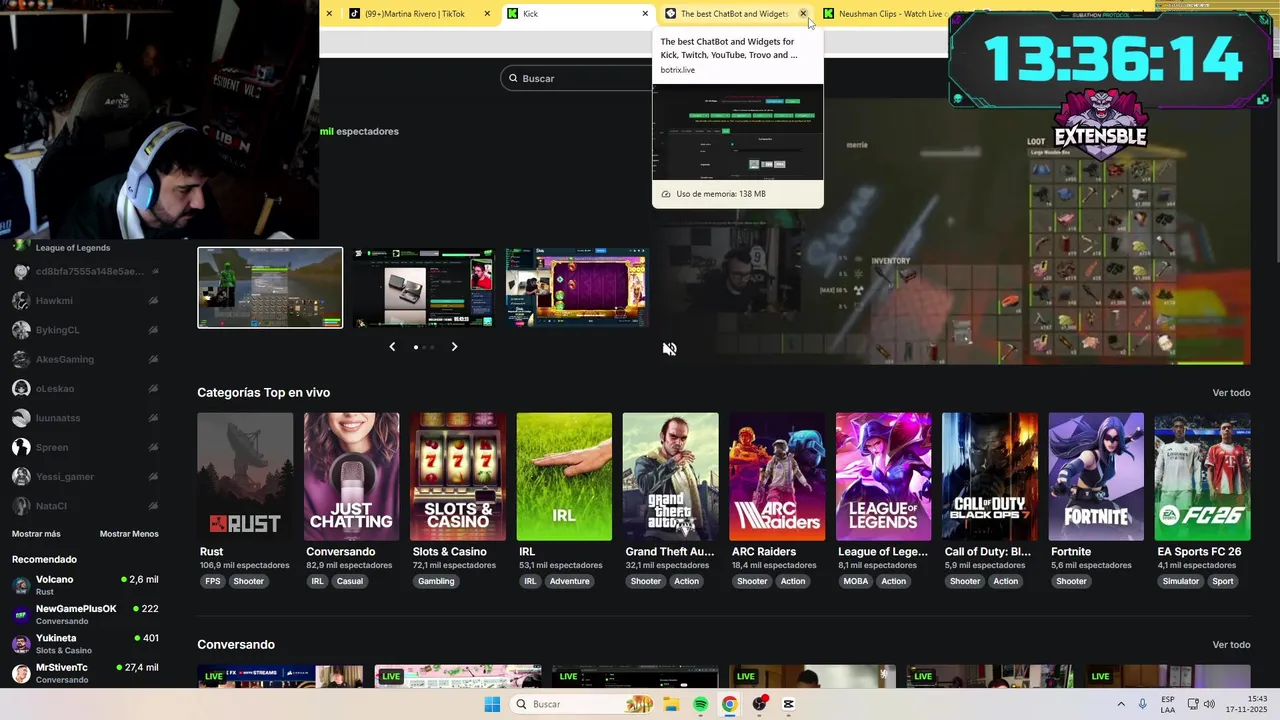Open Google Chrome from the taskbar

[x=730, y=705]
